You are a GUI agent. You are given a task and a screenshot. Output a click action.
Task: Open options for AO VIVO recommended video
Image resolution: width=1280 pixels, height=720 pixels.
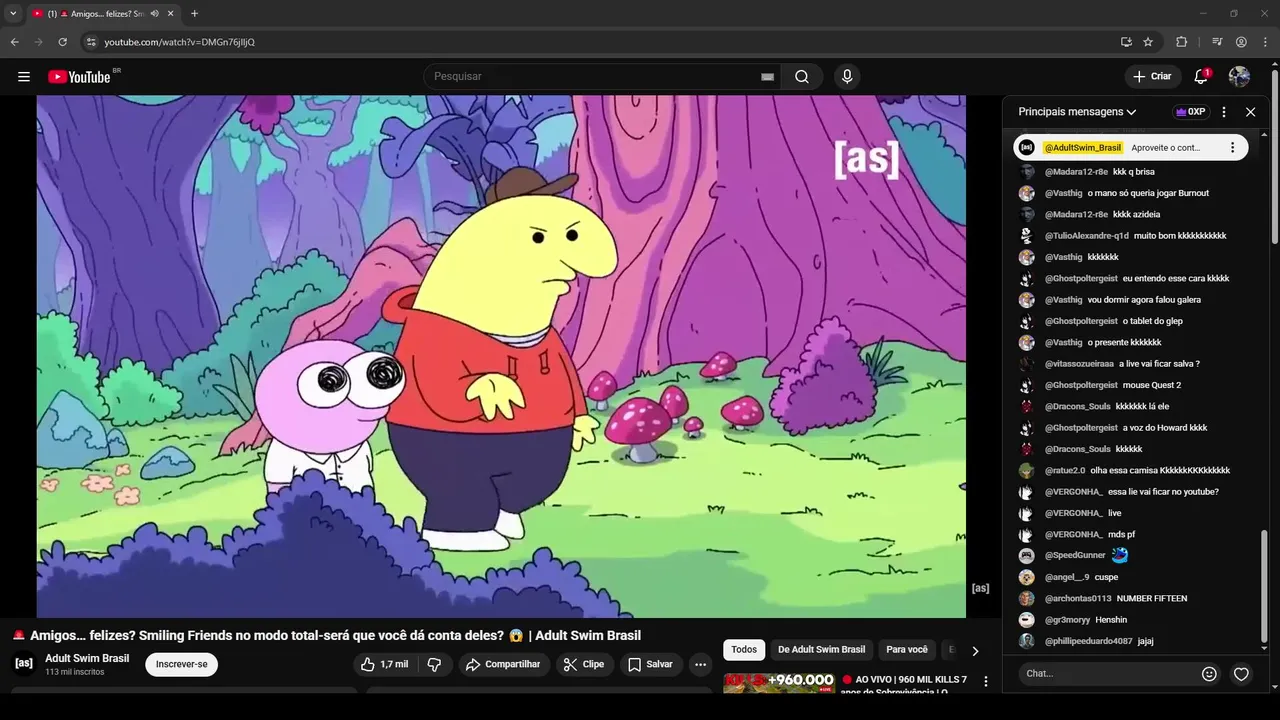[985, 681]
